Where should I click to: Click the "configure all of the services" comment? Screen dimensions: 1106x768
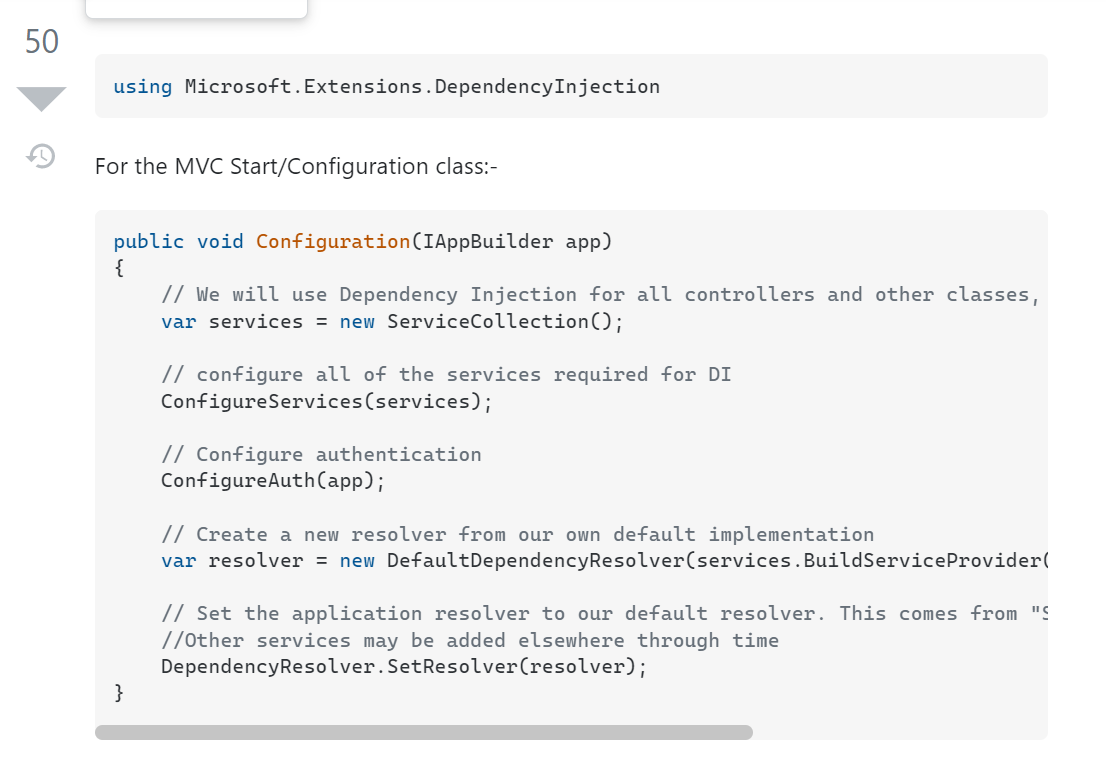[x=446, y=374]
